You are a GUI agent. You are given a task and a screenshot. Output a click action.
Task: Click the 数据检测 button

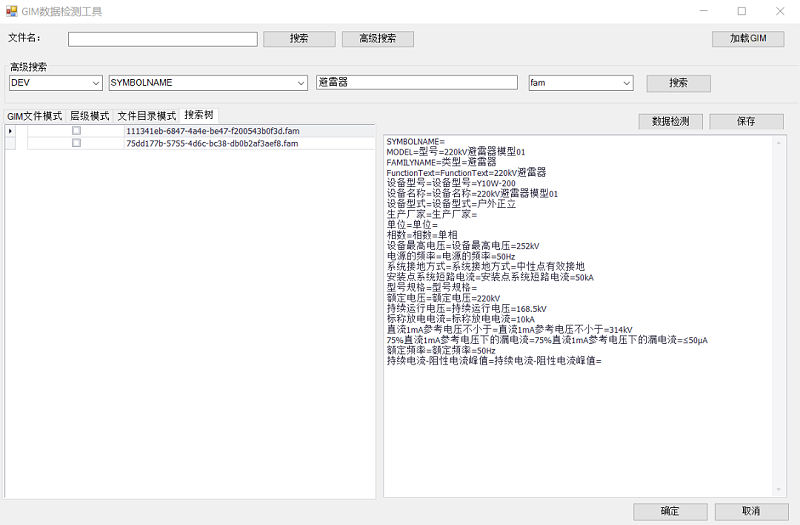pos(670,121)
